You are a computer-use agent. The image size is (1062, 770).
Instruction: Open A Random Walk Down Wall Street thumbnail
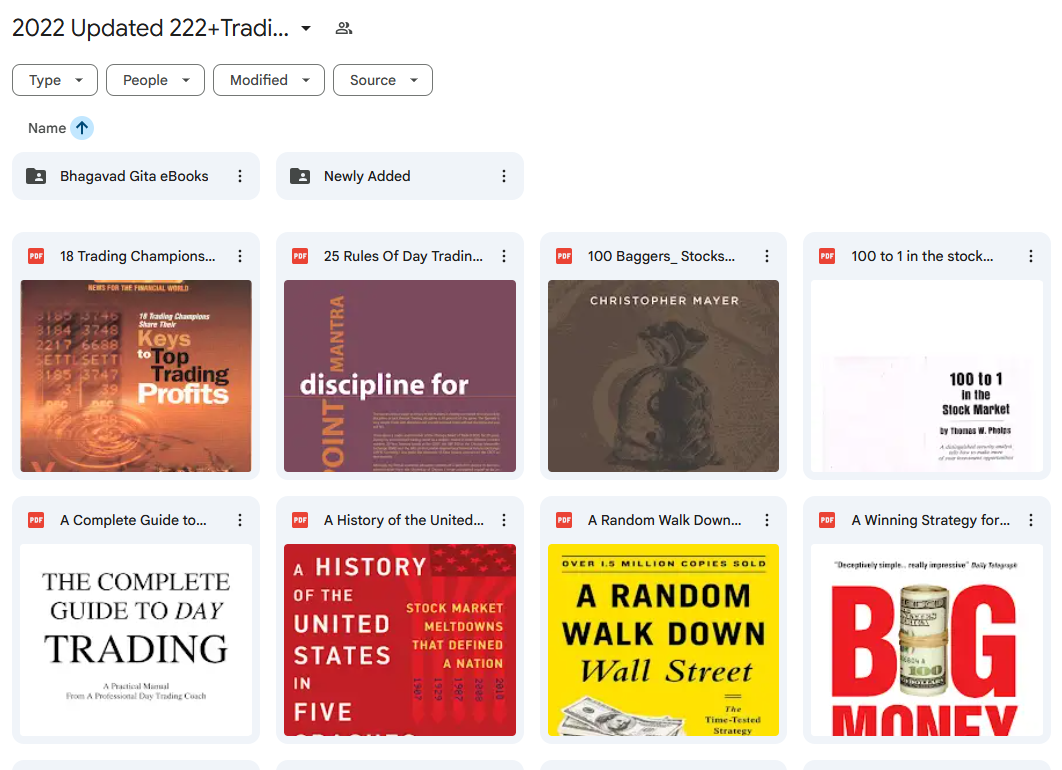663,640
